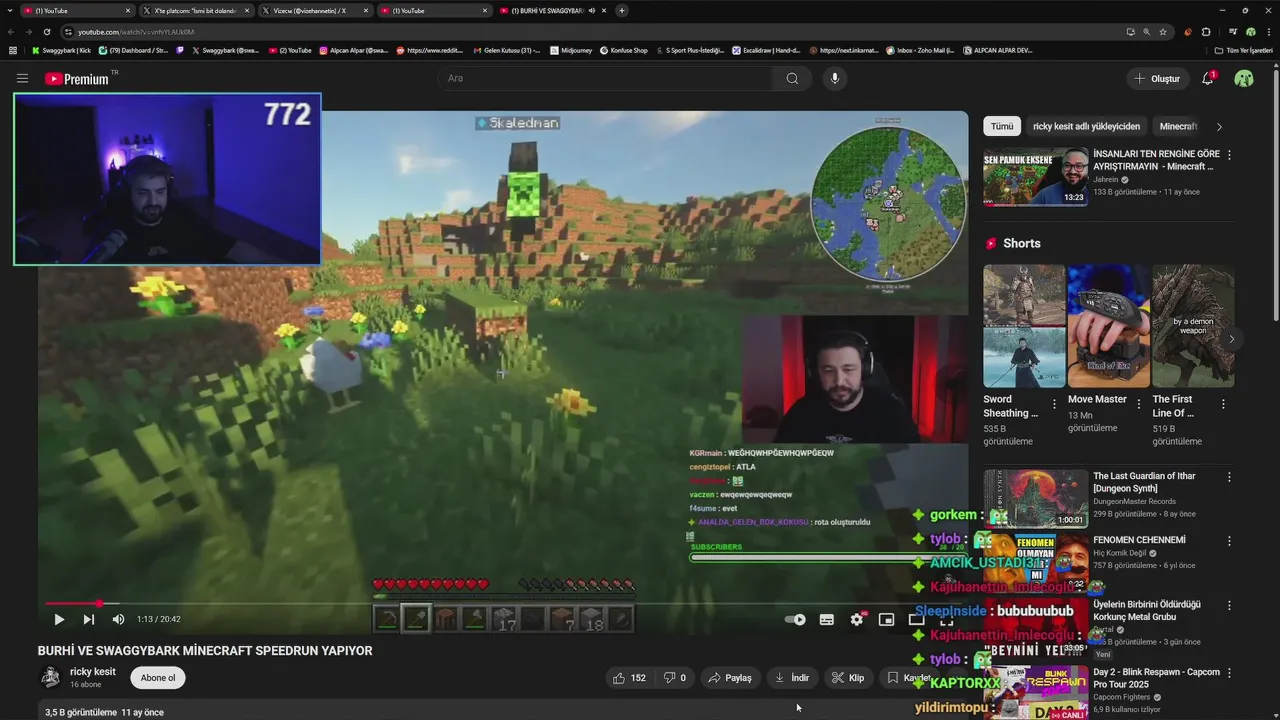Open 'The Last Guardian of Ithar' video title

point(1144,482)
